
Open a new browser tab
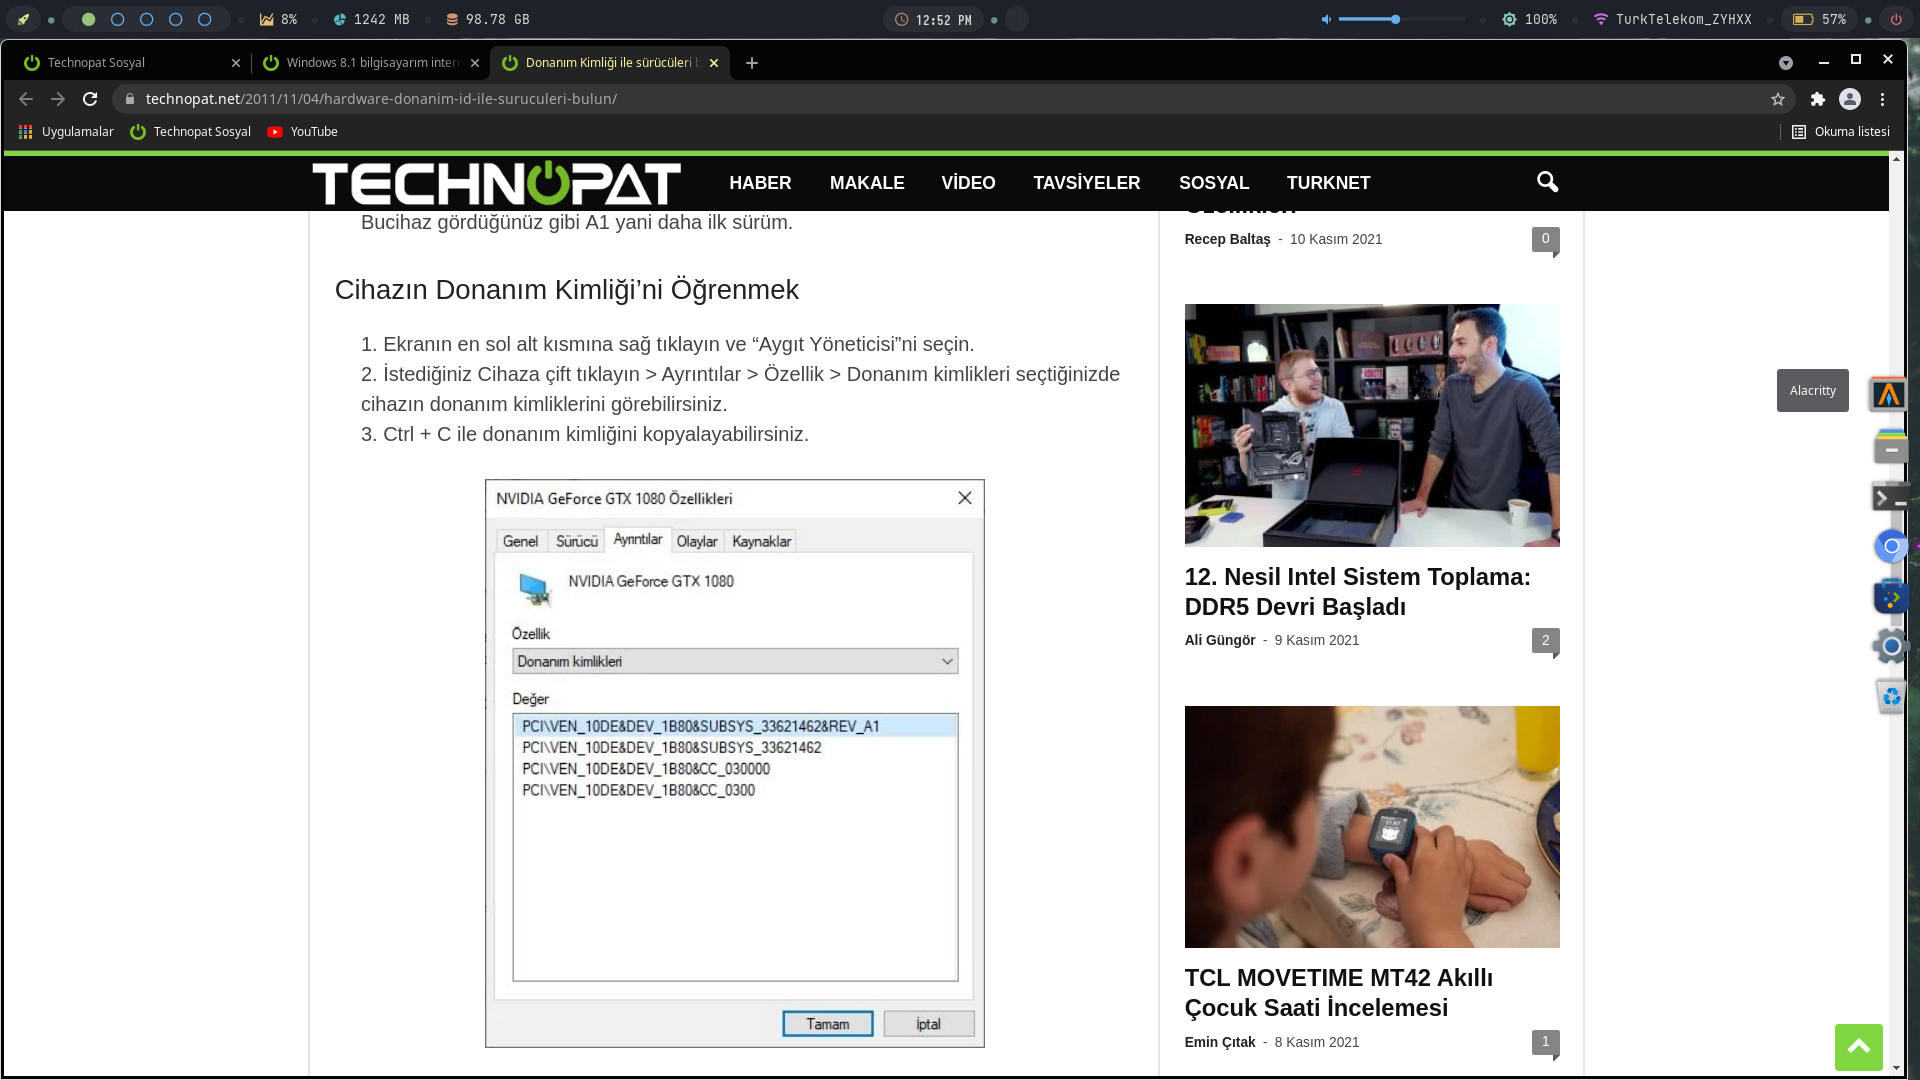click(752, 63)
